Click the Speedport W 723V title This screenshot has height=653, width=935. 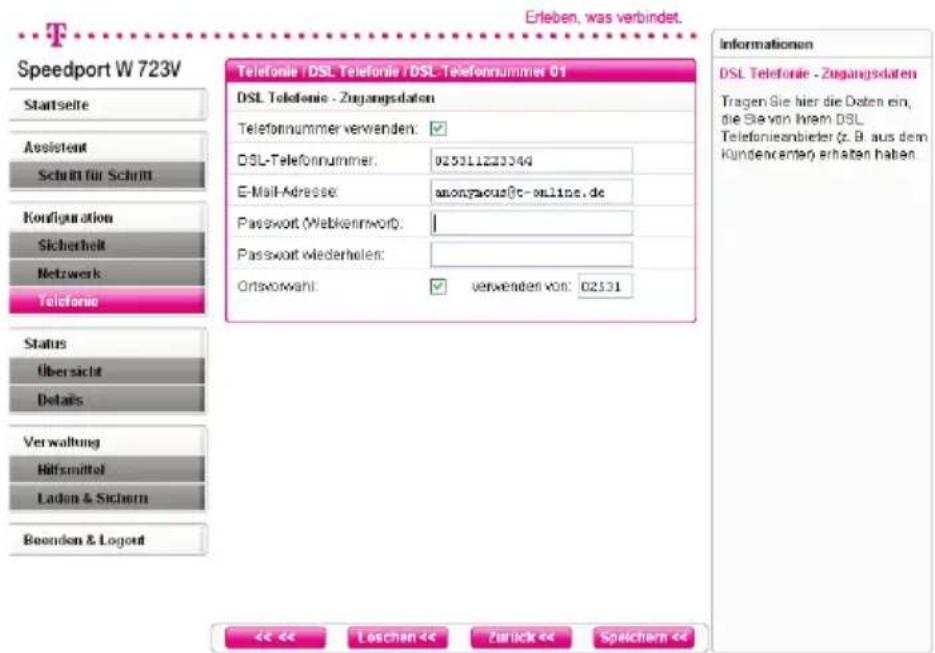click(99, 69)
